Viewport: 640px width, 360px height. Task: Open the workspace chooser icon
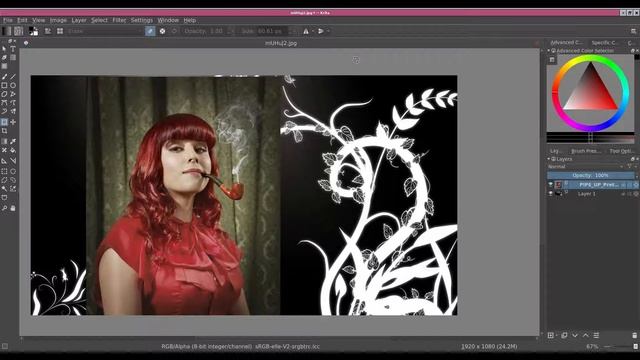coord(633,31)
